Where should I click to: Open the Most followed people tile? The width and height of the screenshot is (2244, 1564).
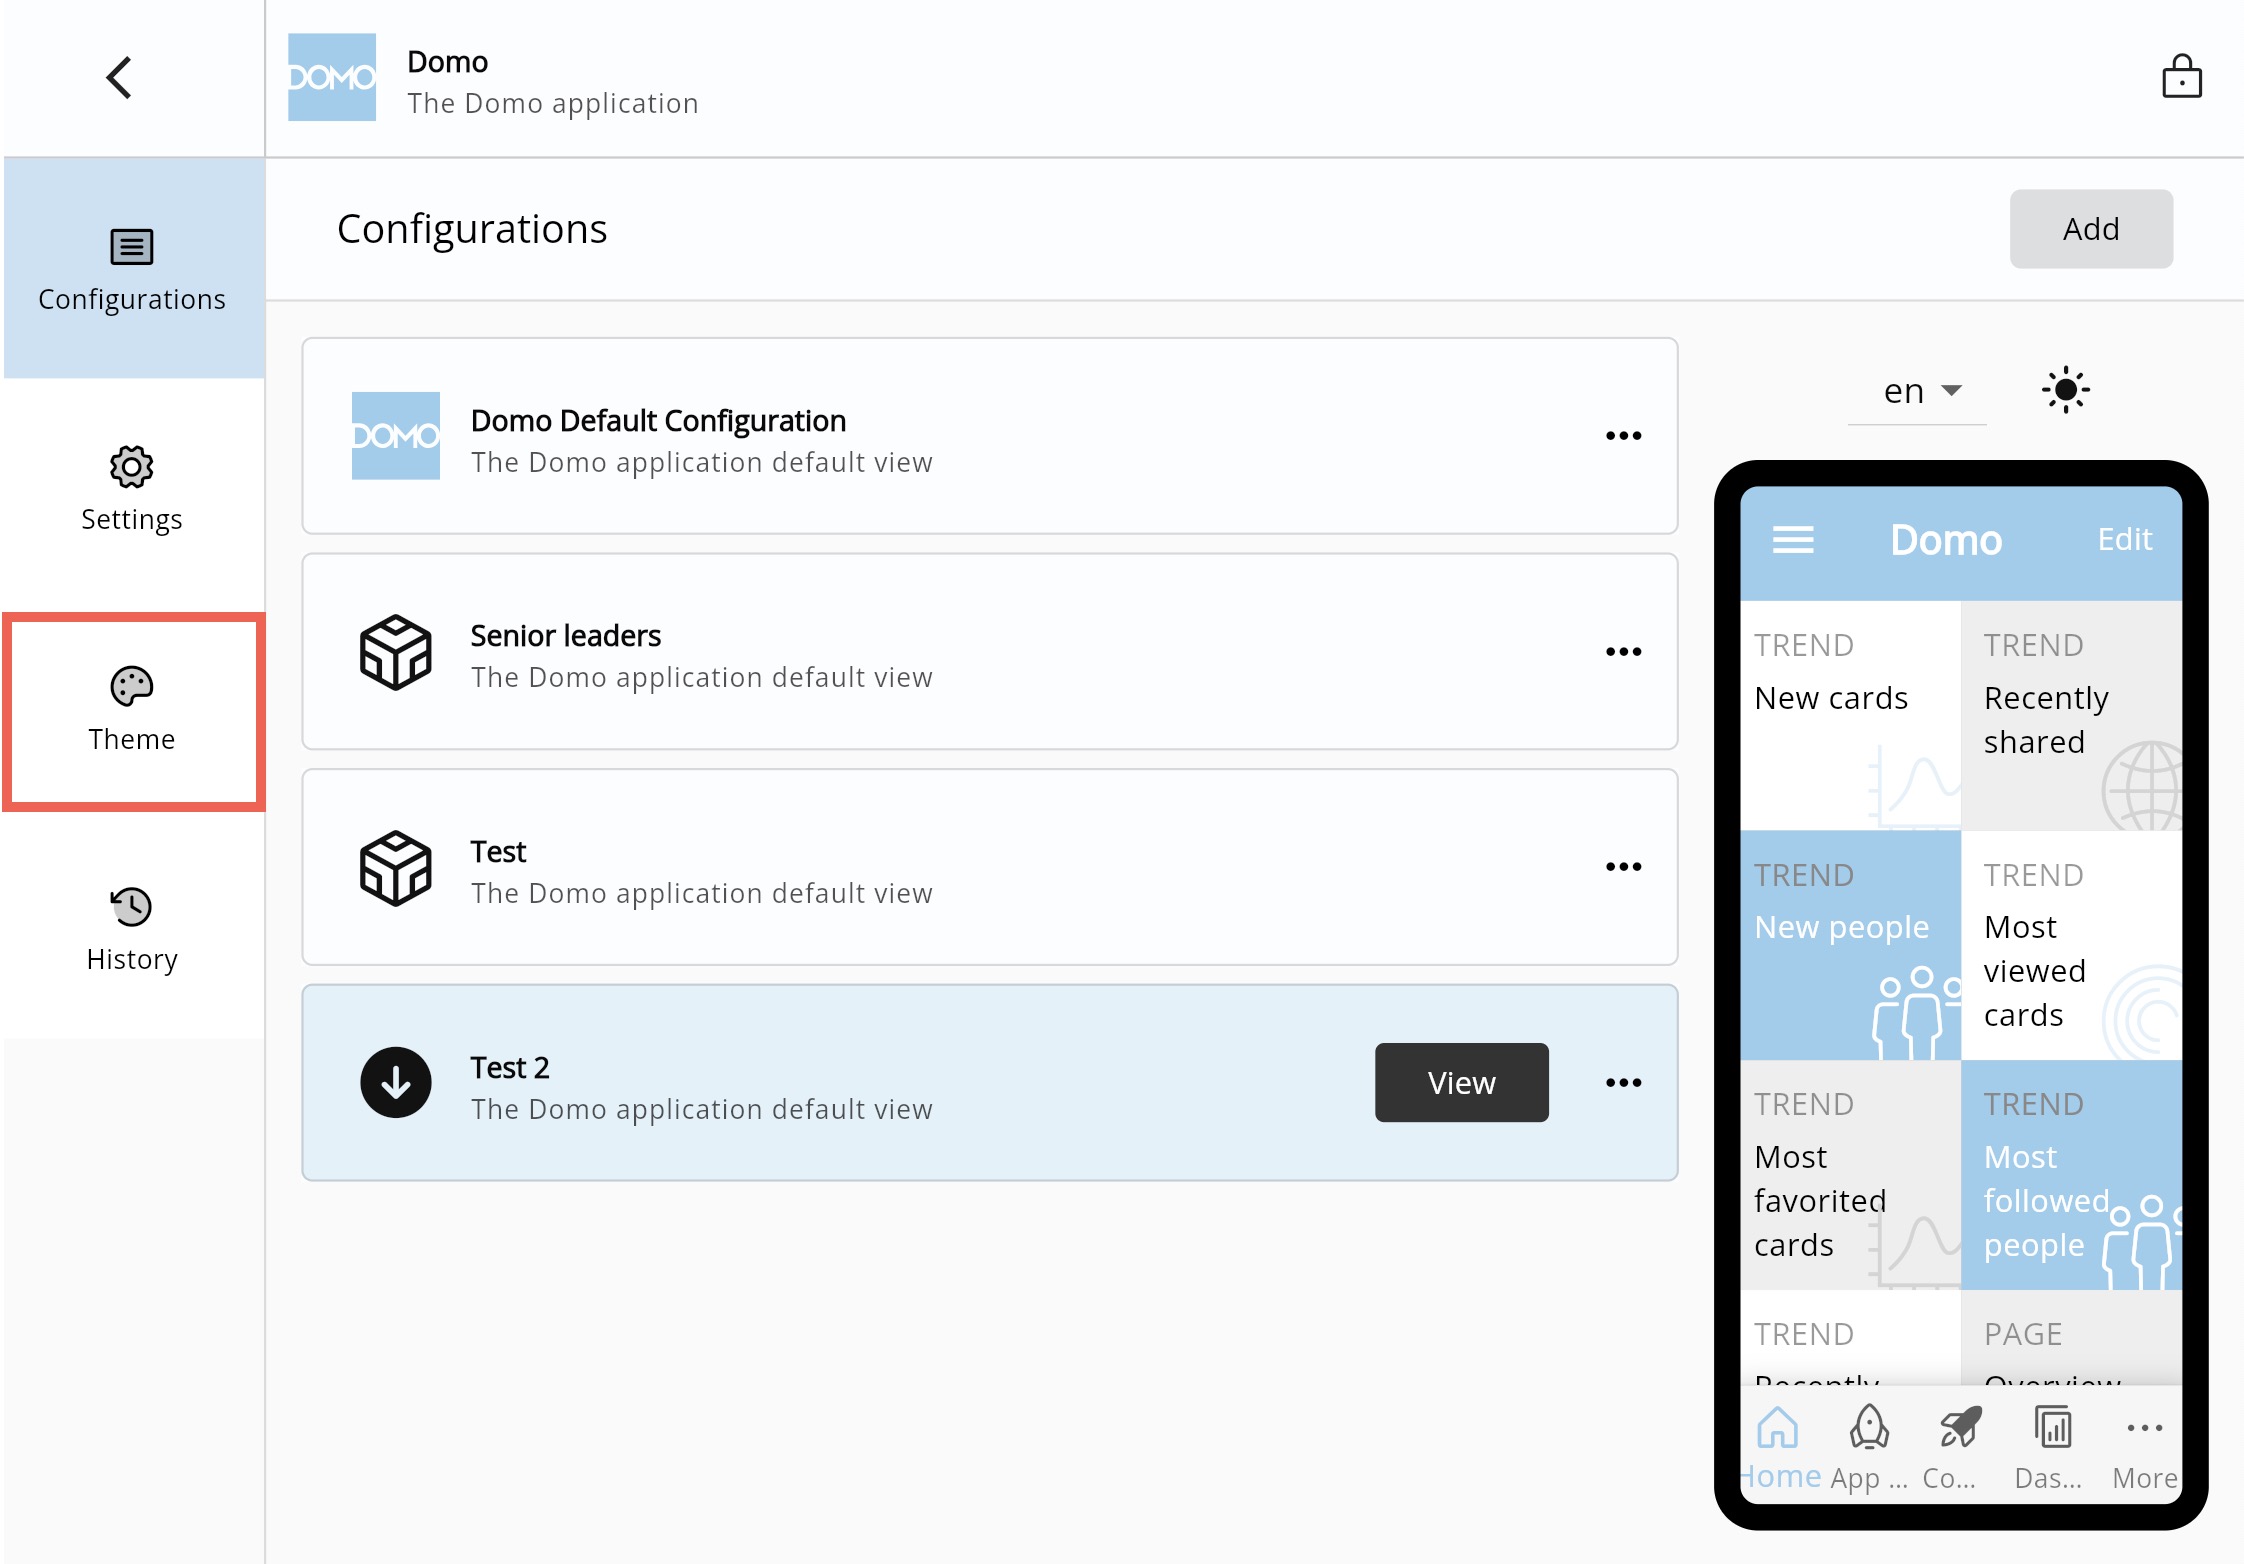2072,1175
